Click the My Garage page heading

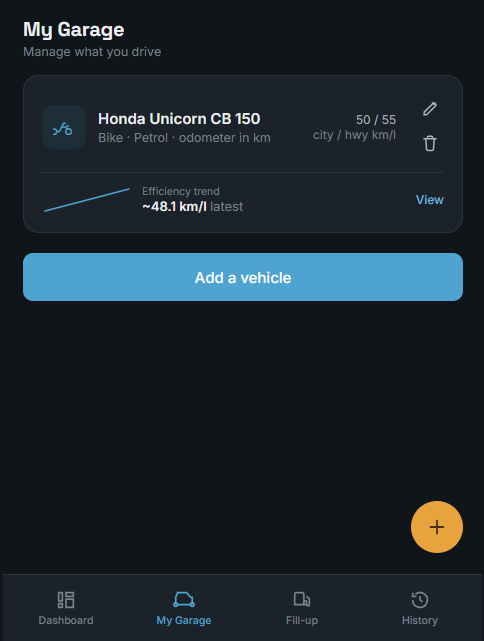click(x=74, y=30)
